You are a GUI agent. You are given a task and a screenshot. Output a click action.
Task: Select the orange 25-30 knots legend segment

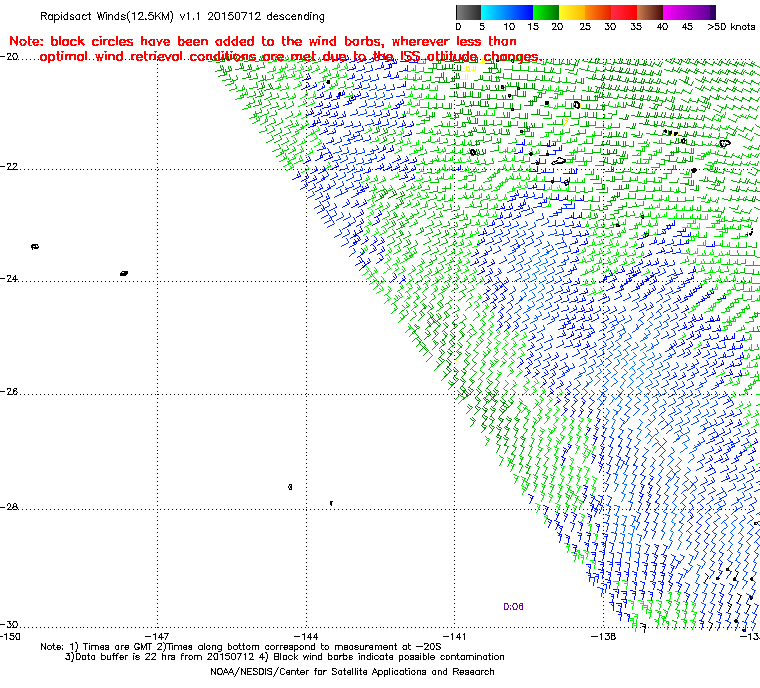coord(598,12)
